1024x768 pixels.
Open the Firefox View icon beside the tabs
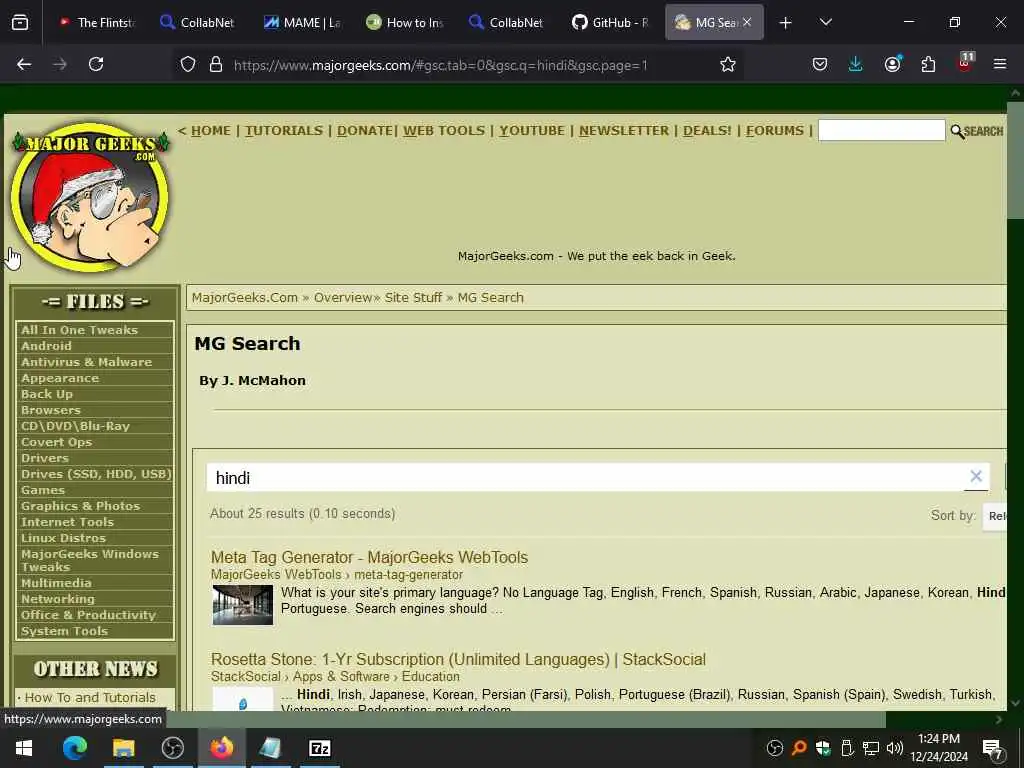pos(20,22)
